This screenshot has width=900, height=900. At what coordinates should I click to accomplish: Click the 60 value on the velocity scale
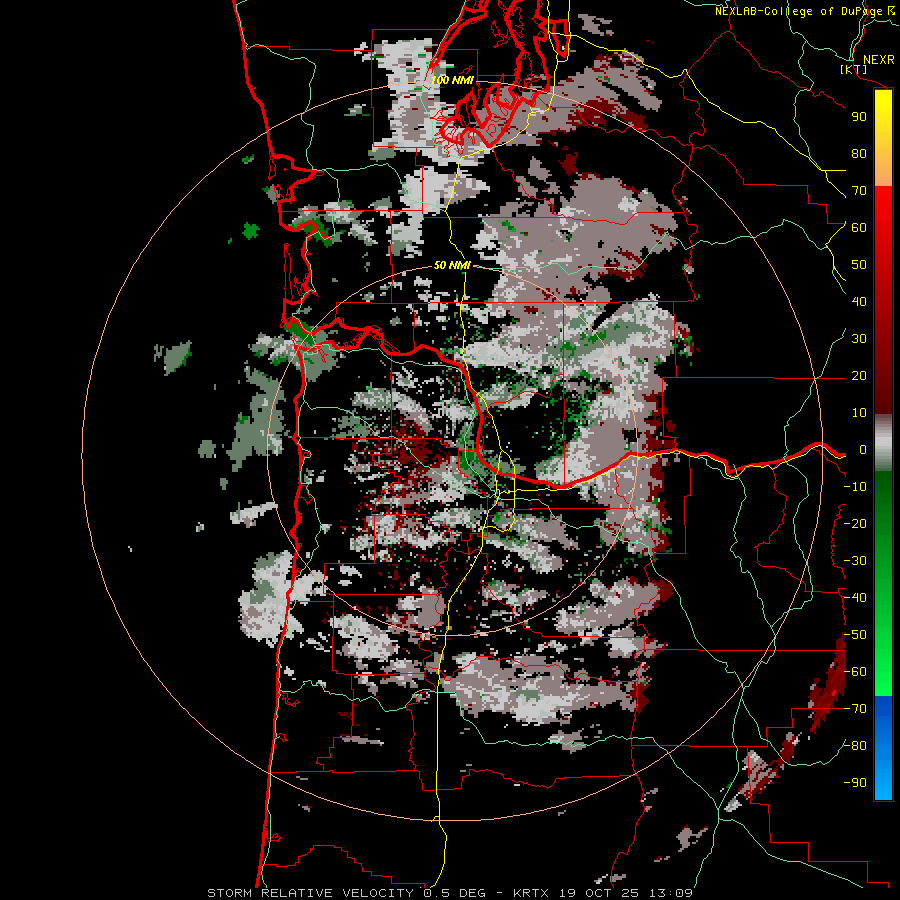coord(859,228)
